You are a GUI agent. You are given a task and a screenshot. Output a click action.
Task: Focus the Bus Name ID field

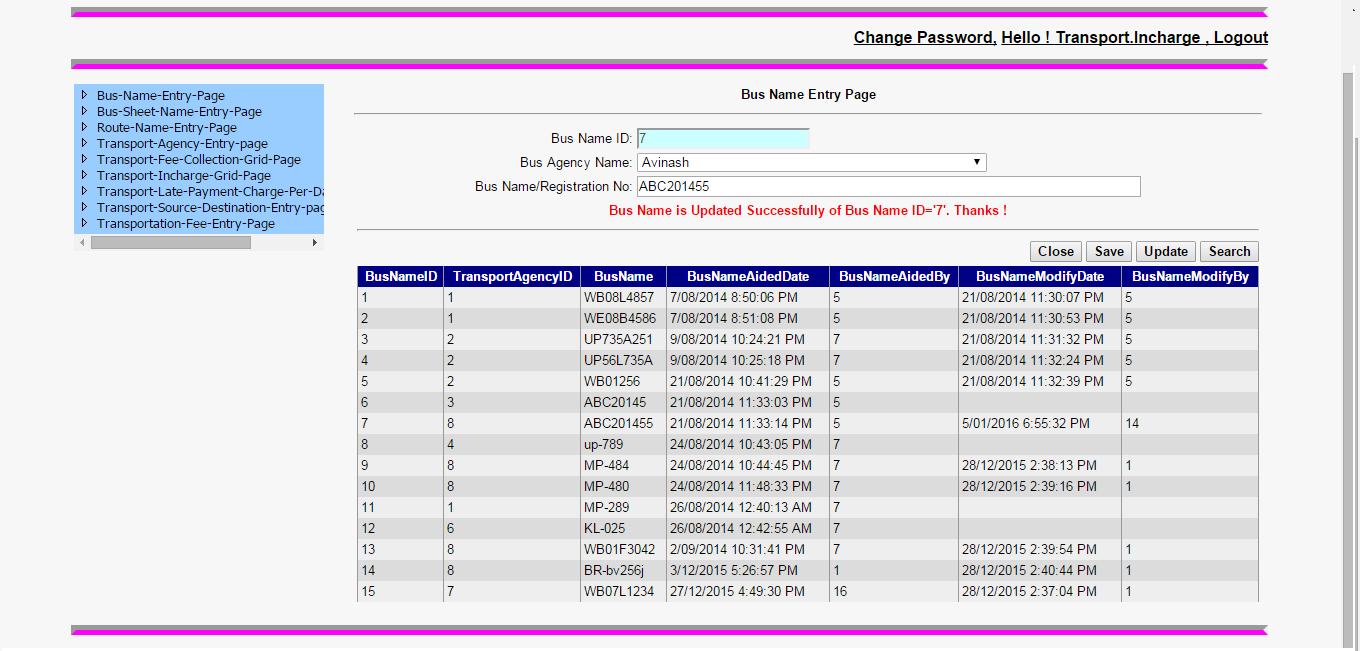click(723, 139)
